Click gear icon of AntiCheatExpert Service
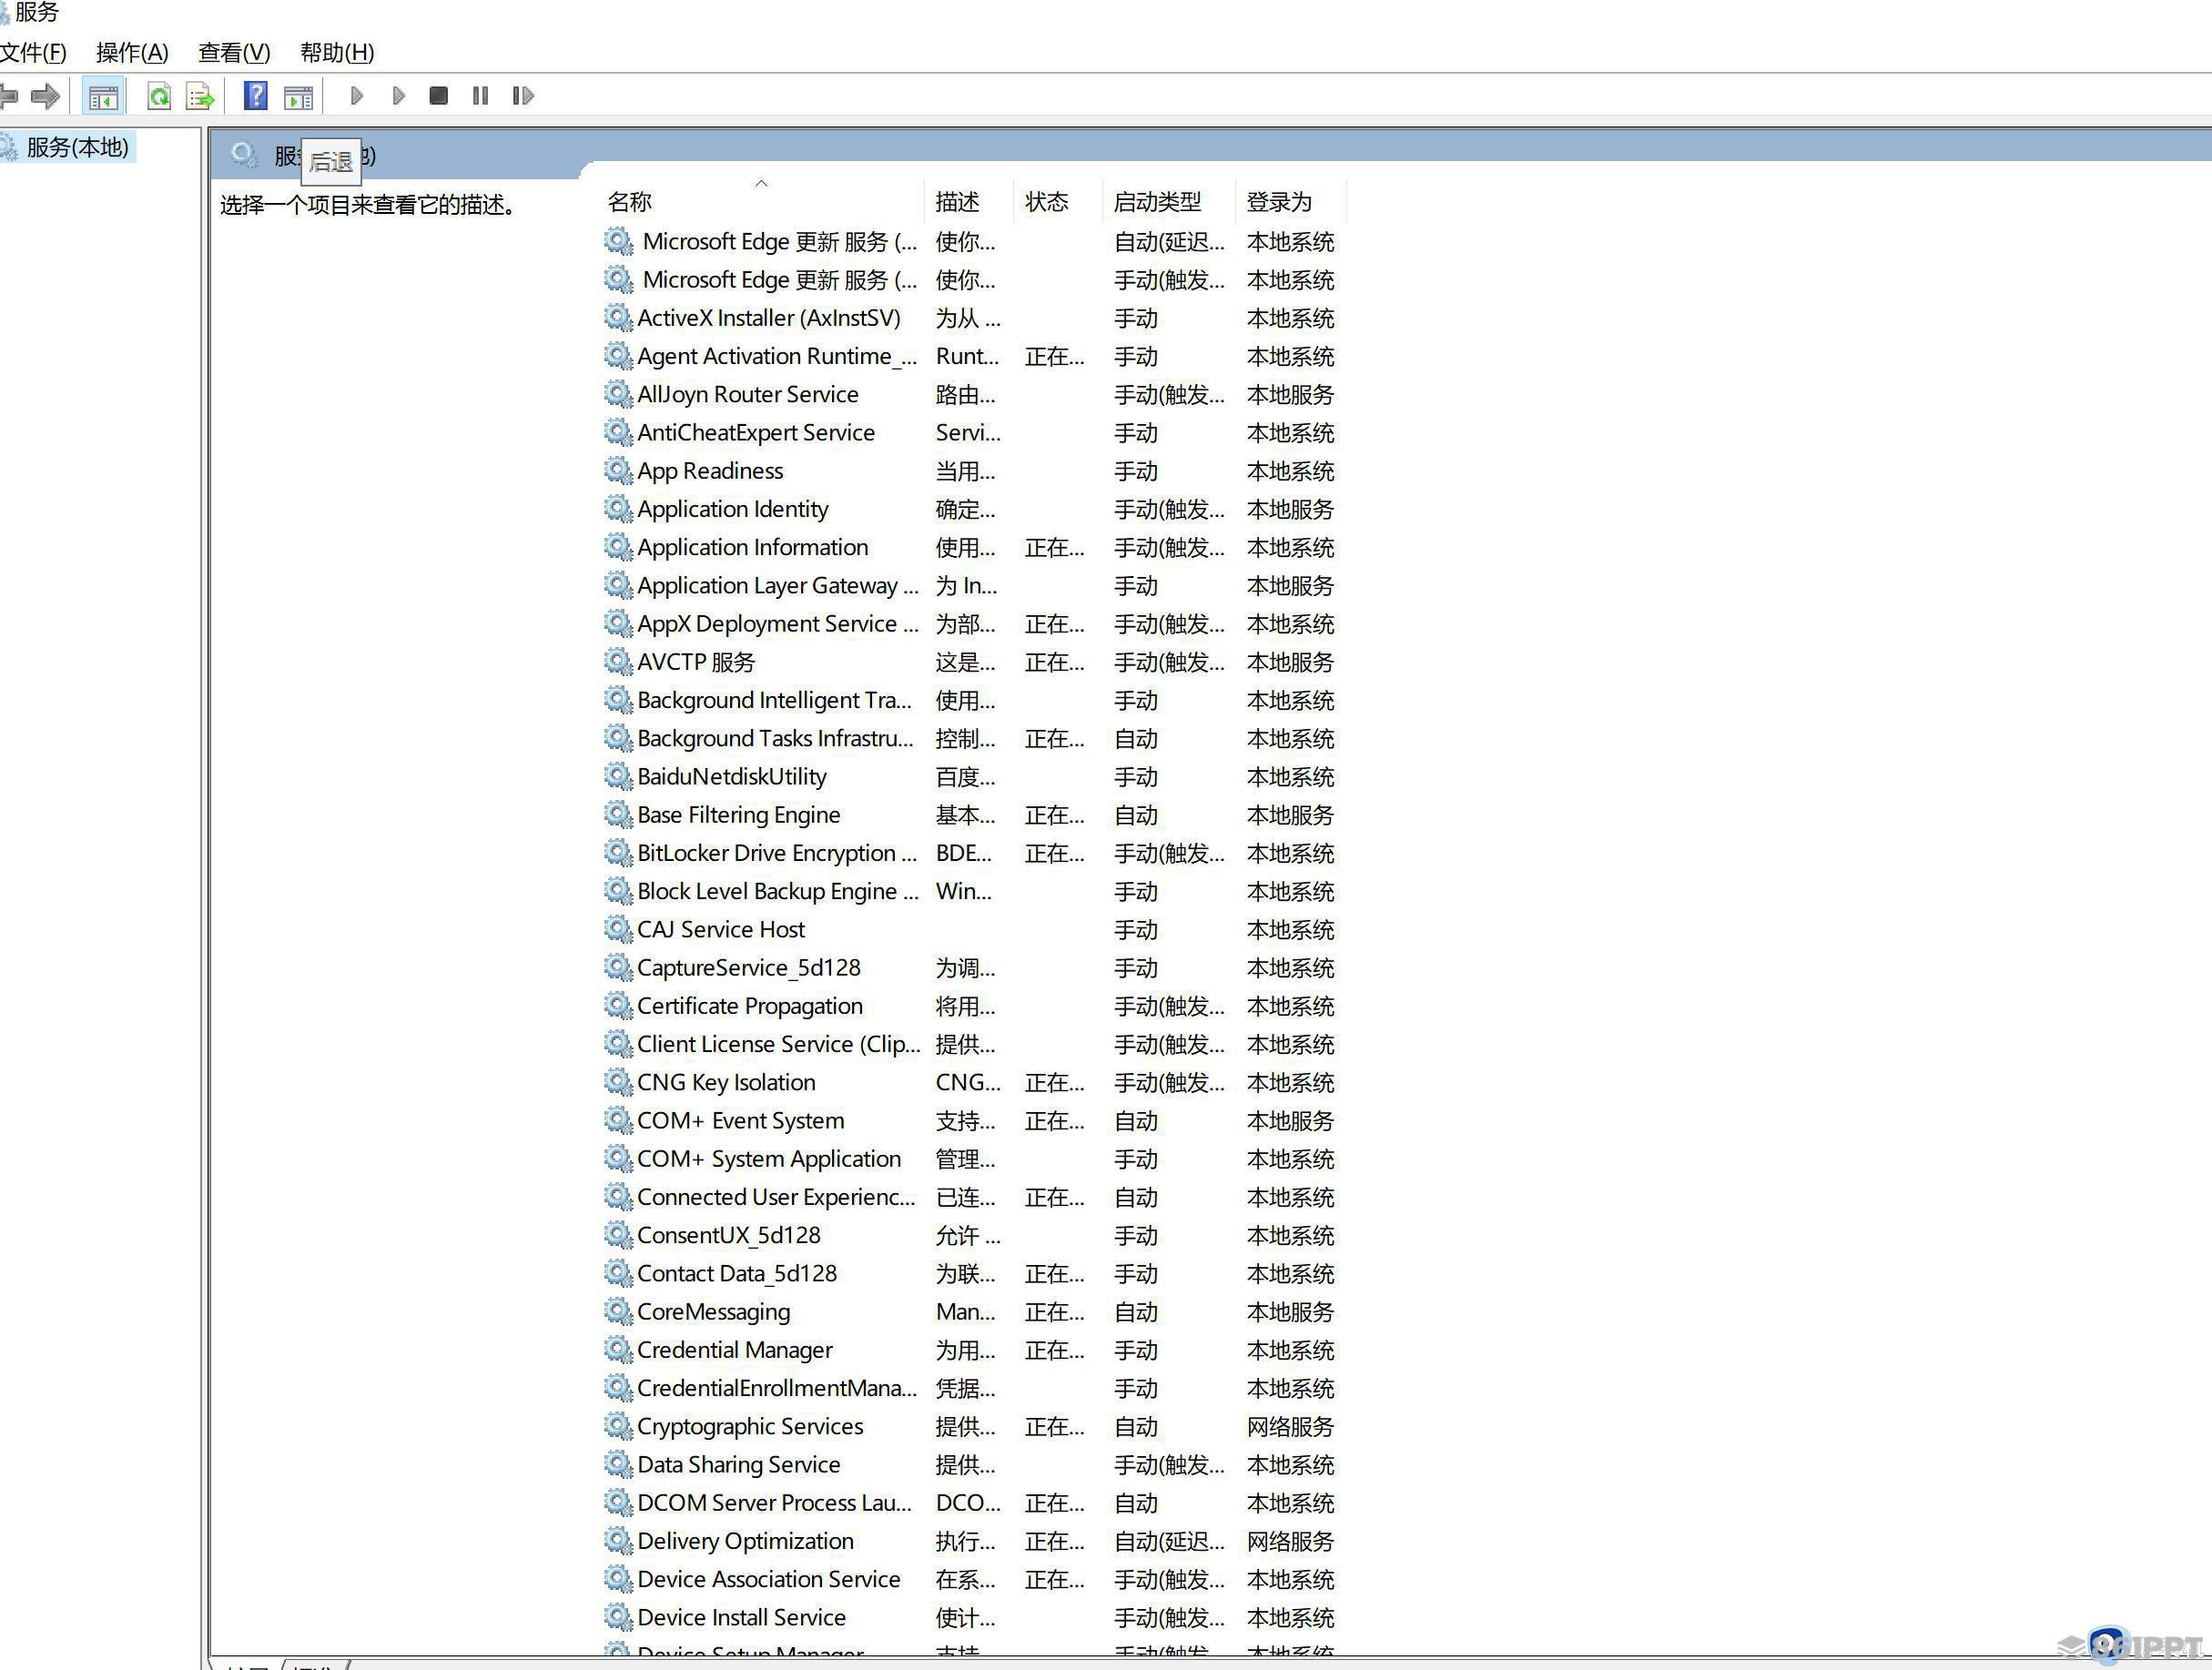The image size is (2212, 1670). tap(618, 432)
